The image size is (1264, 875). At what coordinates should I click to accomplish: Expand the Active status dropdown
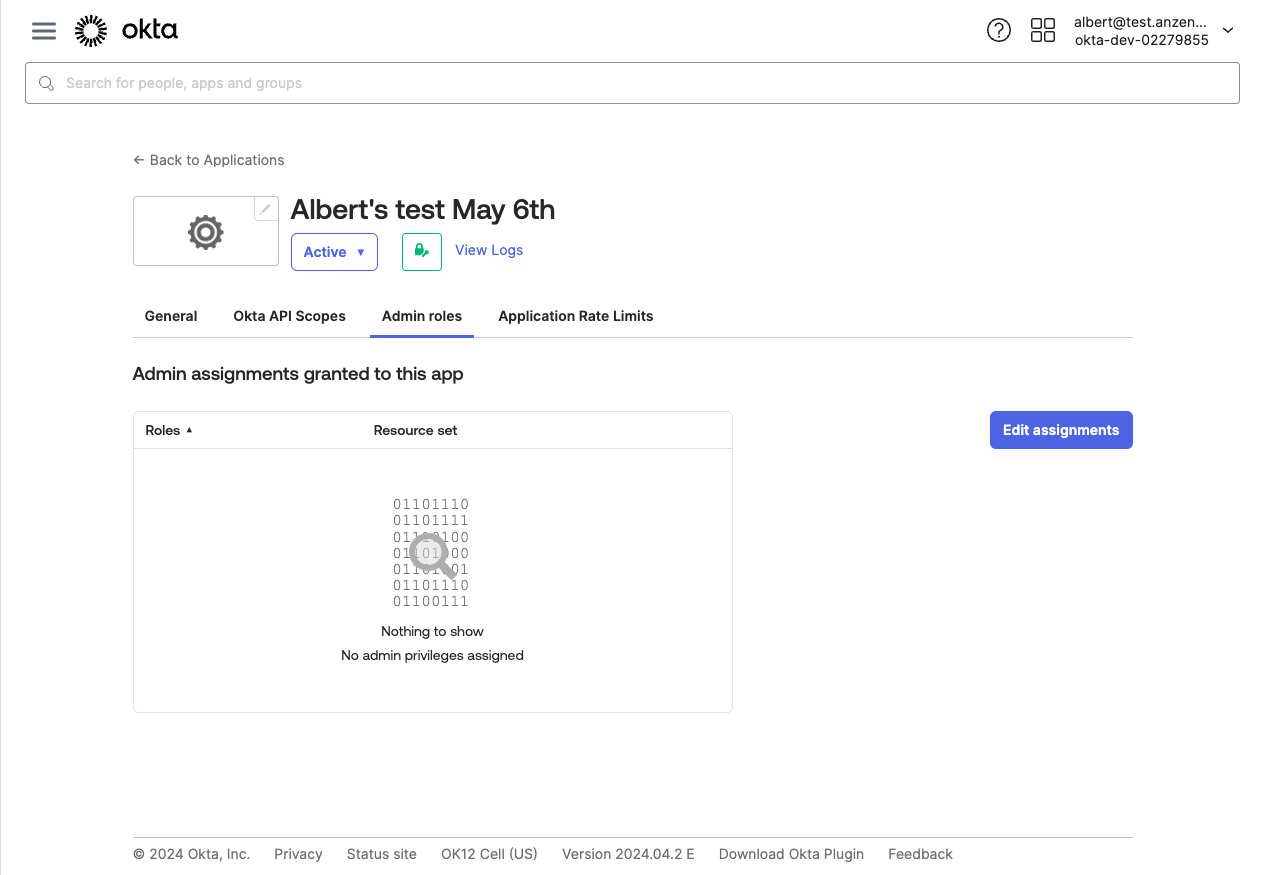tap(334, 252)
